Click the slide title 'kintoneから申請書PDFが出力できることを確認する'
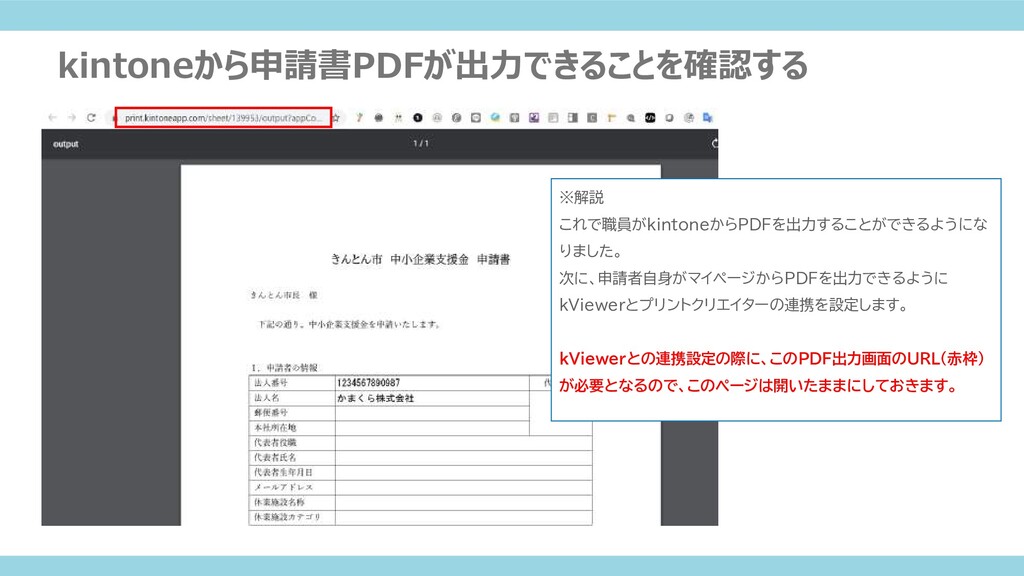This screenshot has height=576, width=1024. tap(433, 65)
